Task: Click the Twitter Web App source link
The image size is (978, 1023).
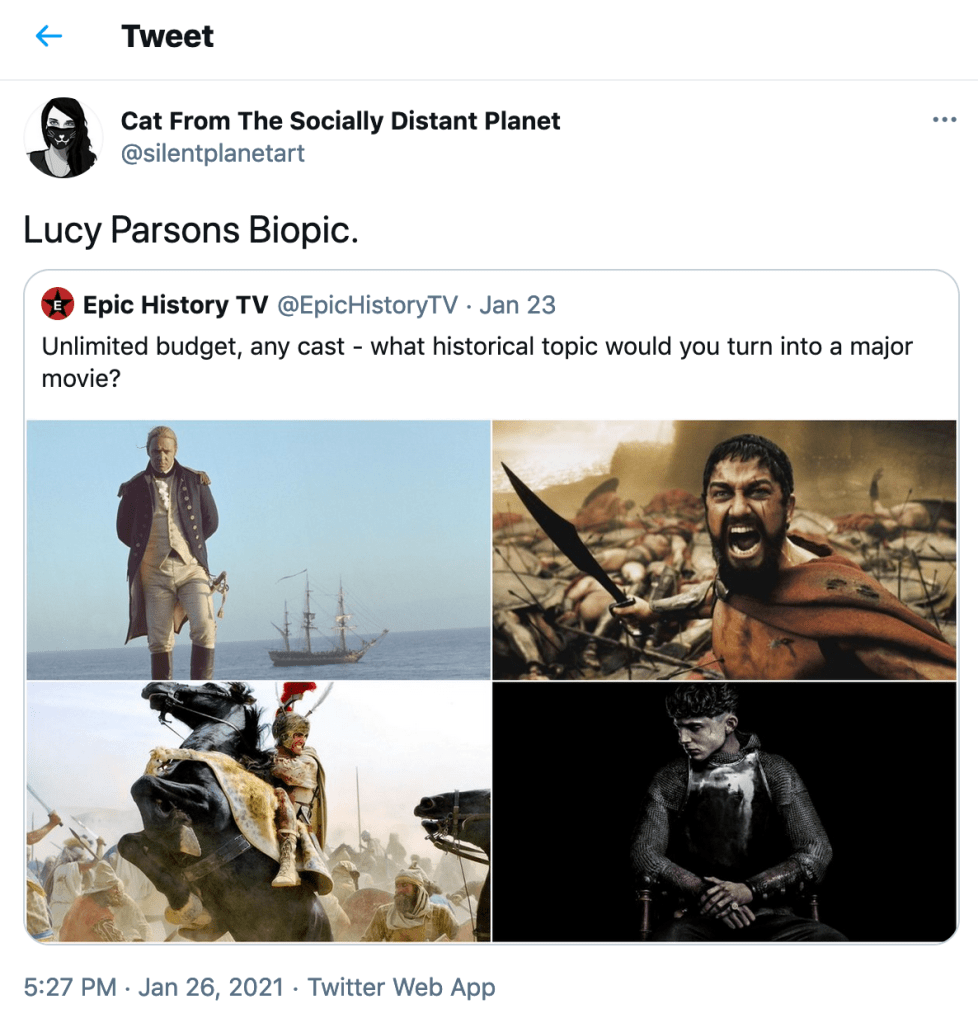Action: pyautogui.click(x=401, y=988)
